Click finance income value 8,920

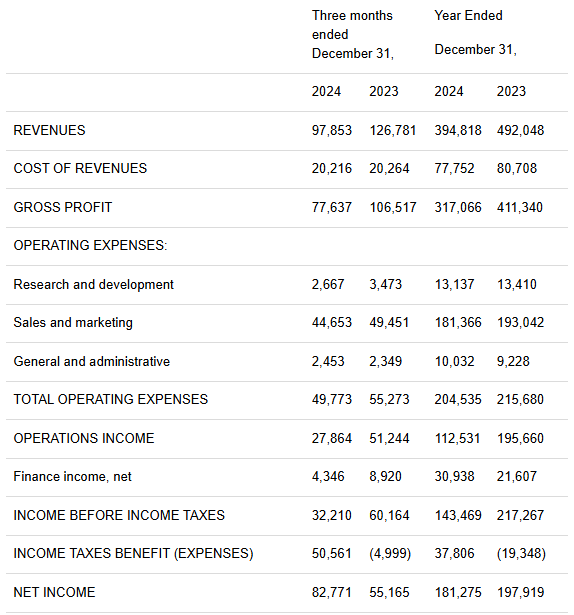pos(385,476)
